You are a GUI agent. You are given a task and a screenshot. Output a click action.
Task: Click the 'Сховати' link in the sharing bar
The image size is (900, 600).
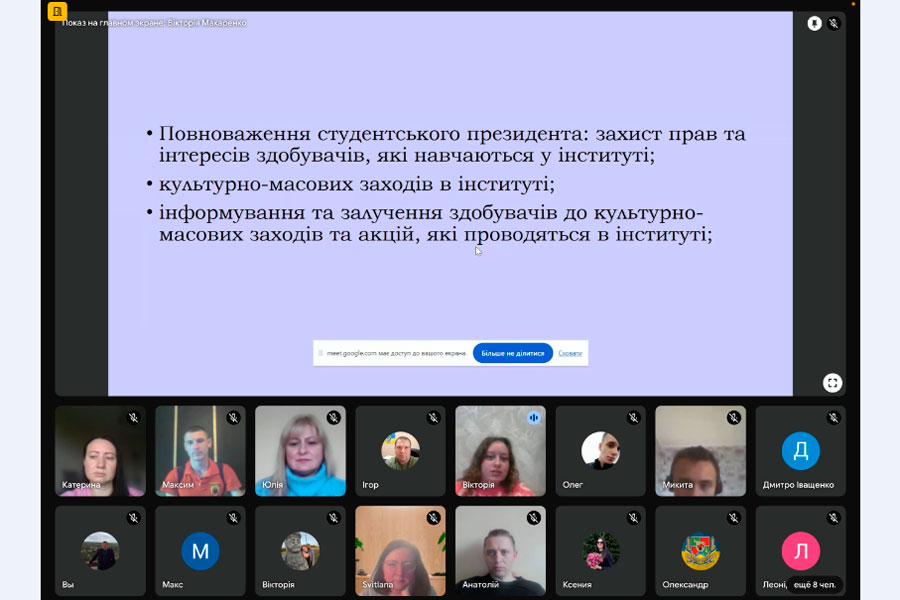point(570,353)
